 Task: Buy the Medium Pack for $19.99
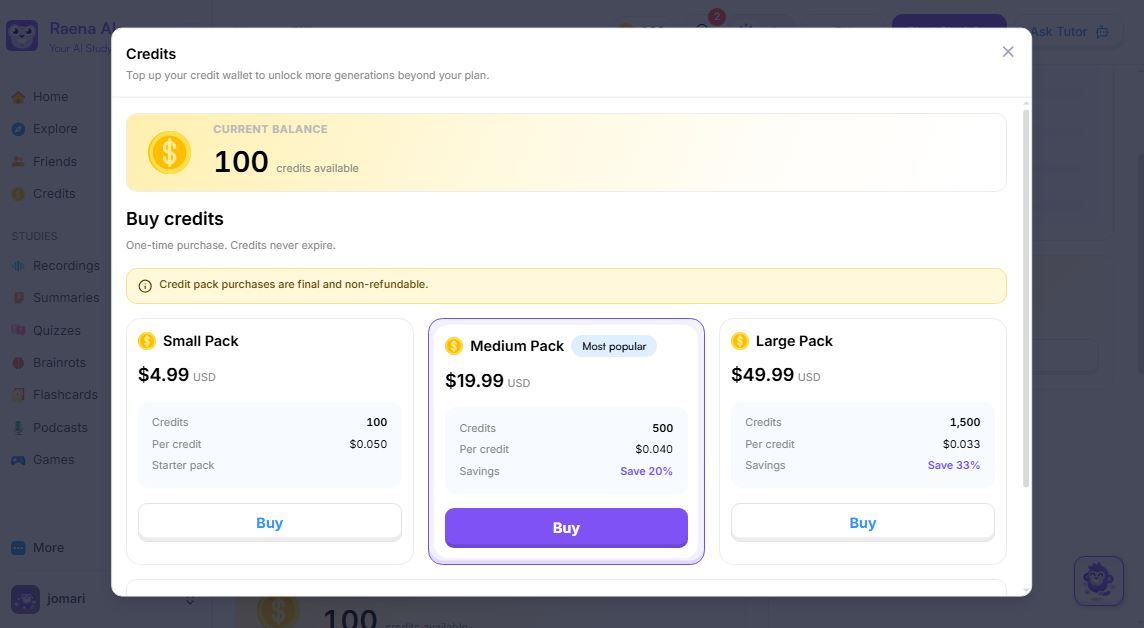click(x=566, y=527)
